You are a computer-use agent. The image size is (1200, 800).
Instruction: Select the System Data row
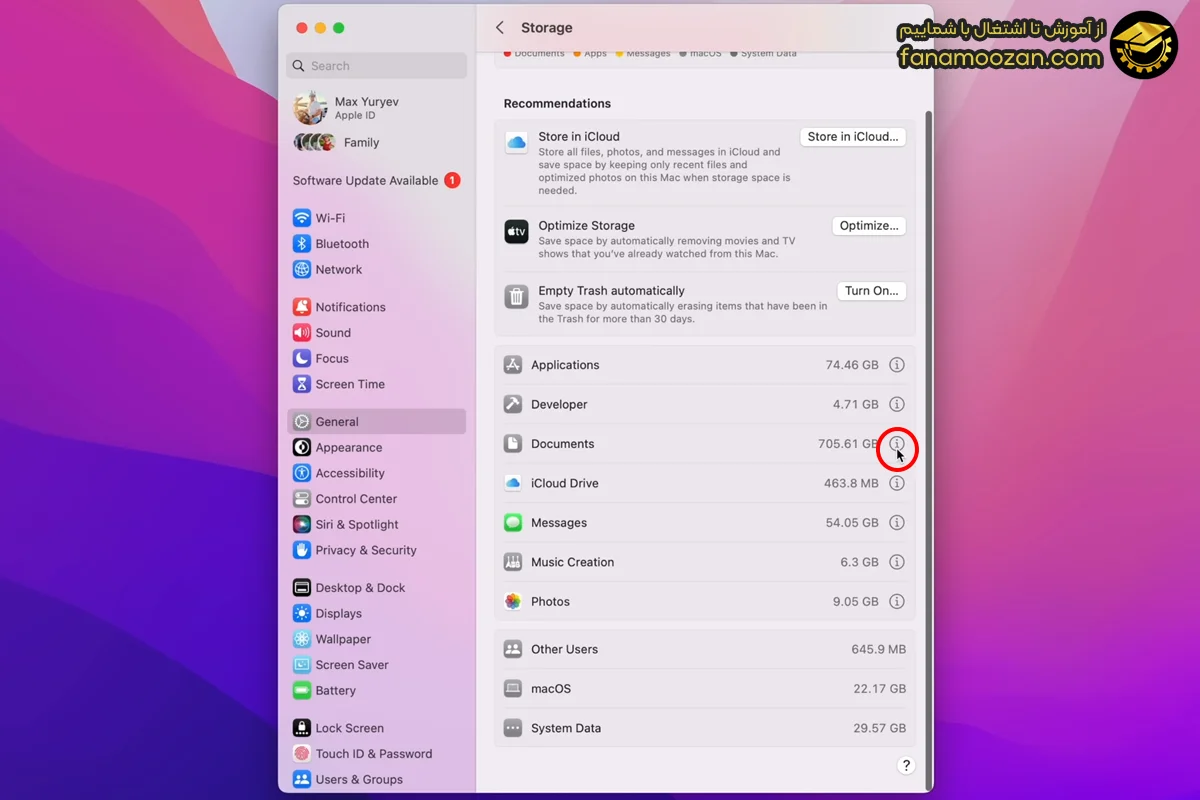click(704, 728)
